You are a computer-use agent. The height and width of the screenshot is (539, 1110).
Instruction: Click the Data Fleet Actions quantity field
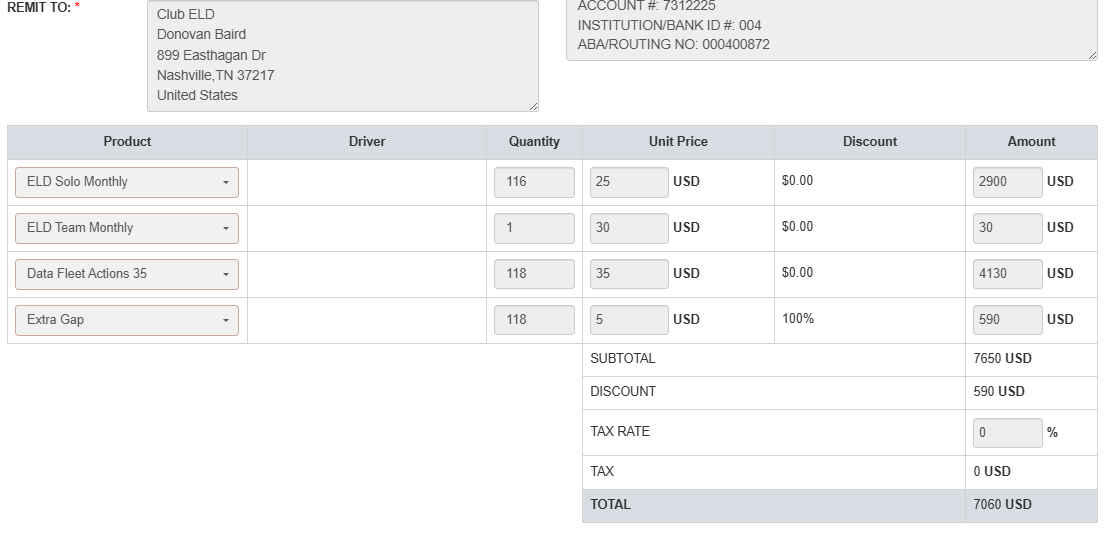click(x=534, y=274)
